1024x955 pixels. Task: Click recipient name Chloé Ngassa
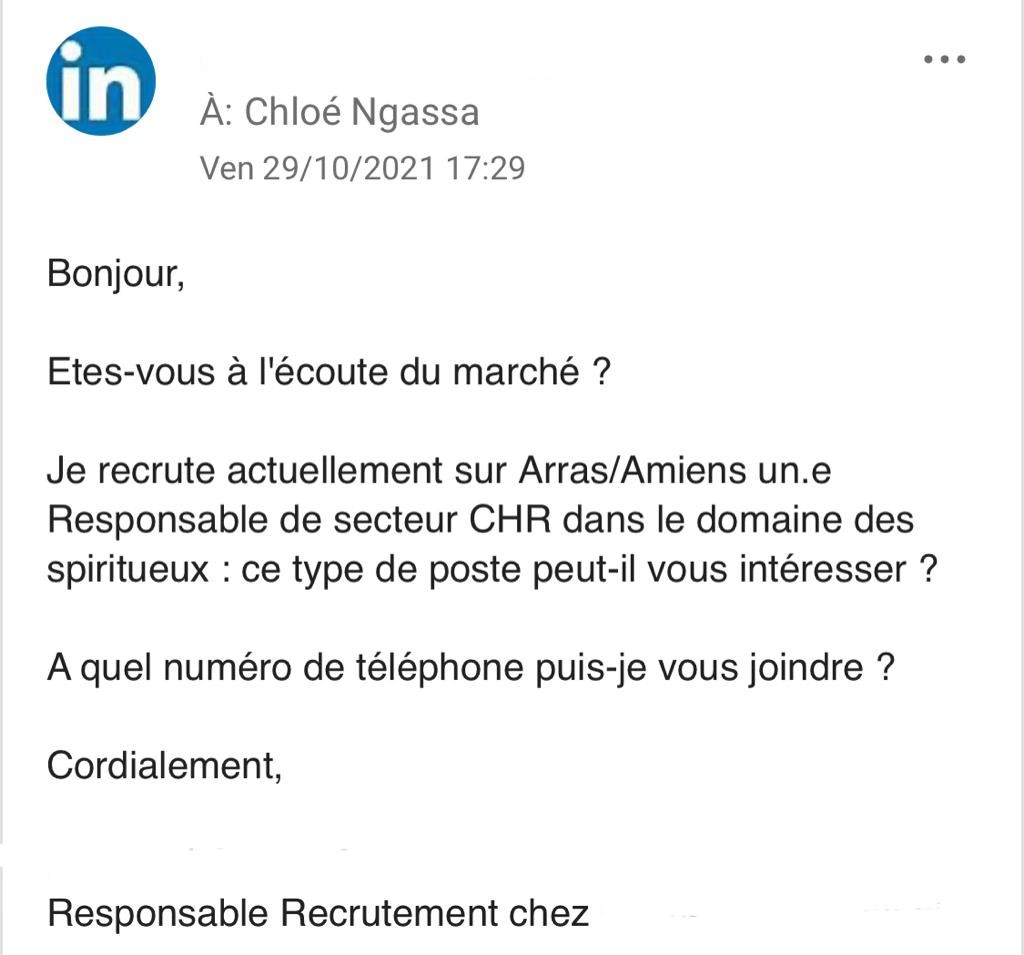pyautogui.click(x=362, y=113)
